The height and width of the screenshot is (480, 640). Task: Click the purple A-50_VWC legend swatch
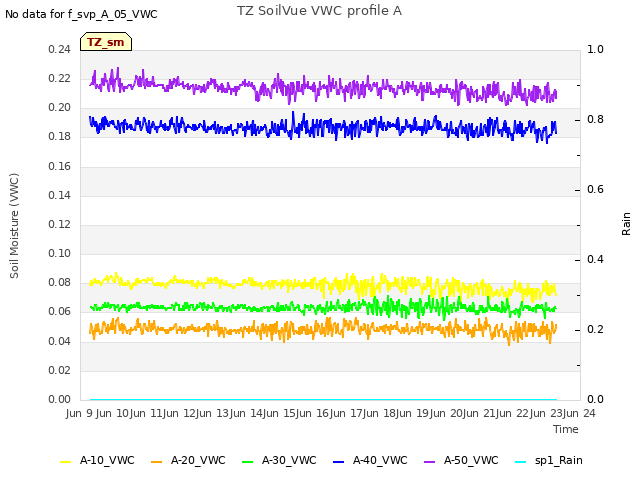(429, 462)
